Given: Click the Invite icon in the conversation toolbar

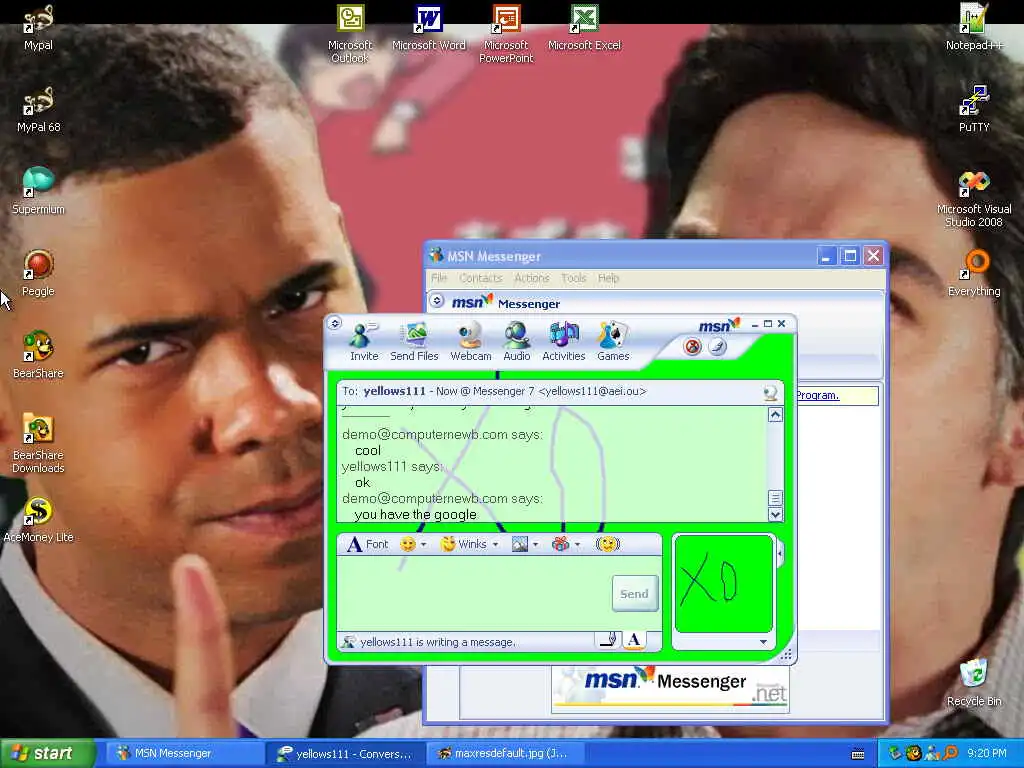Looking at the screenshot, I should tap(363, 342).
